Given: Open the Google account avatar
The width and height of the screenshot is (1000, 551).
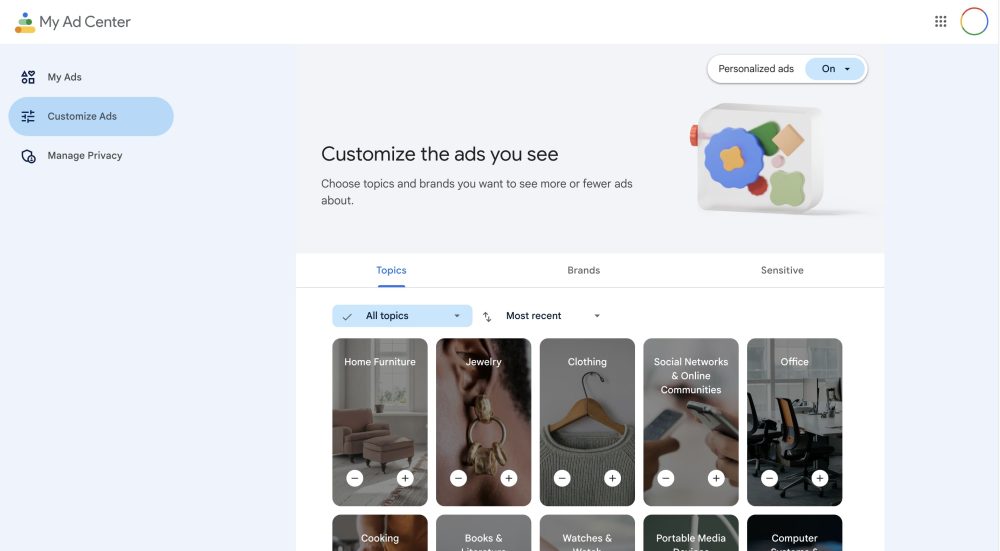Looking at the screenshot, I should point(974,22).
